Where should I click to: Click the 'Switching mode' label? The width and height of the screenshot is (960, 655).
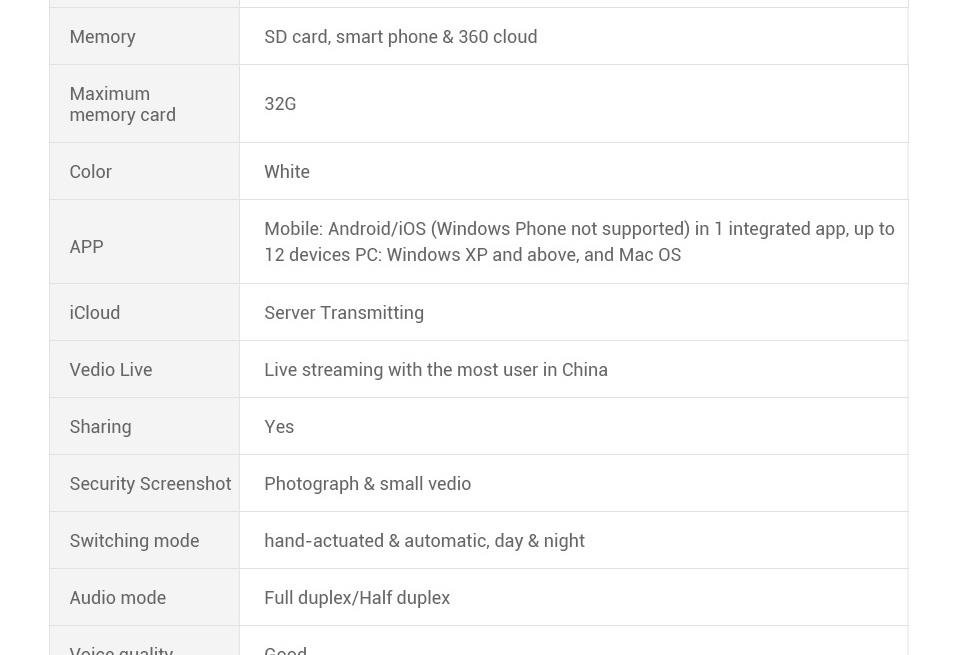134,541
